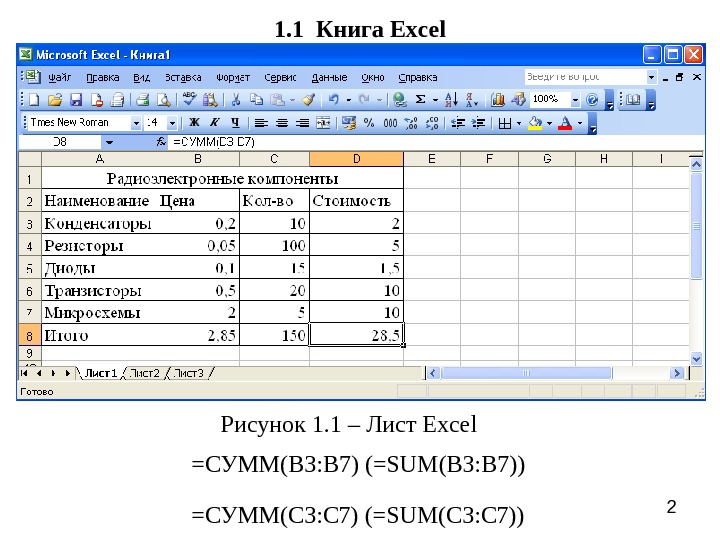
Task: Apply the red Font Color A
Action: [x=565, y=123]
